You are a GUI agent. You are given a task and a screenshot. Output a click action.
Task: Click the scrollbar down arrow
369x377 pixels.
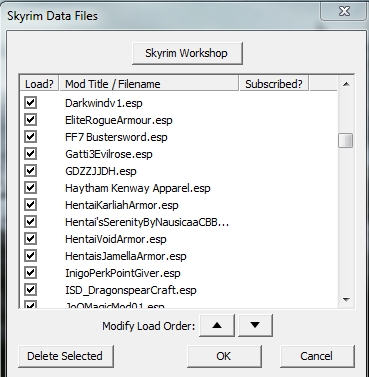point(346,299)
